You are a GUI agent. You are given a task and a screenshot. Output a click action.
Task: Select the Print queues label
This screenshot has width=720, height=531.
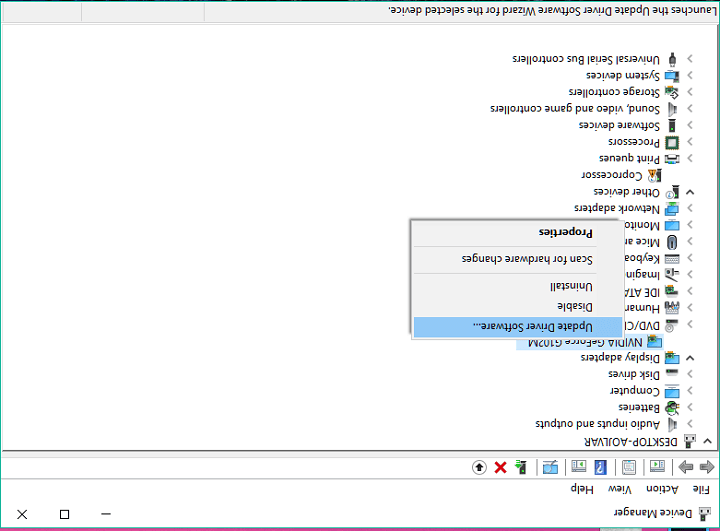tap(629, 159)
